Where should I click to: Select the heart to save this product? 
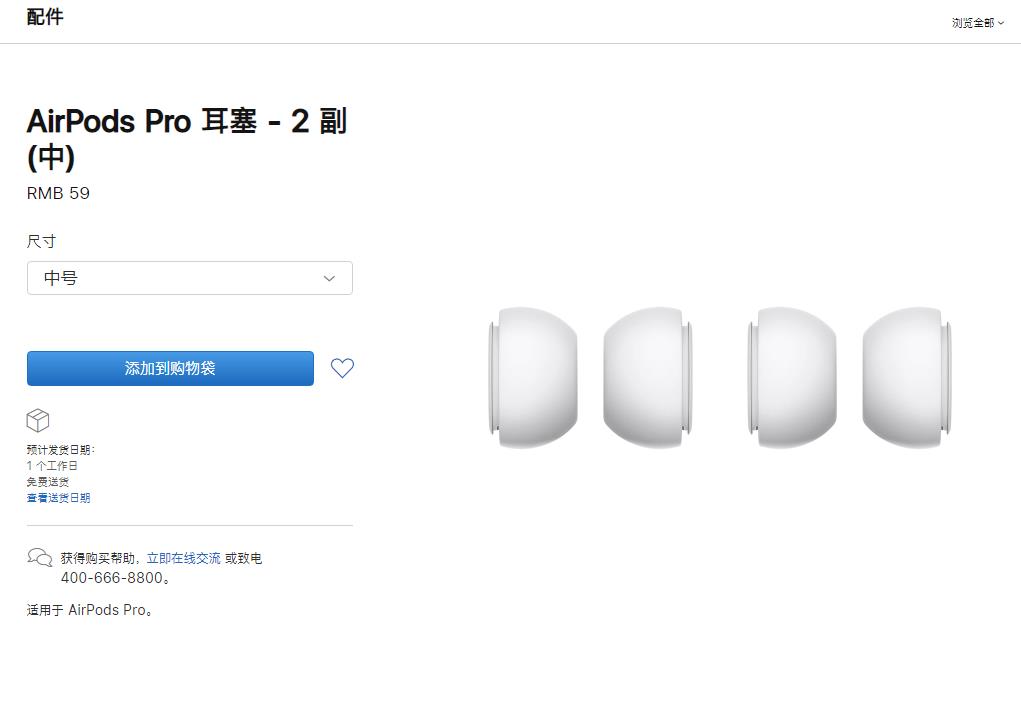coord(341,368)
